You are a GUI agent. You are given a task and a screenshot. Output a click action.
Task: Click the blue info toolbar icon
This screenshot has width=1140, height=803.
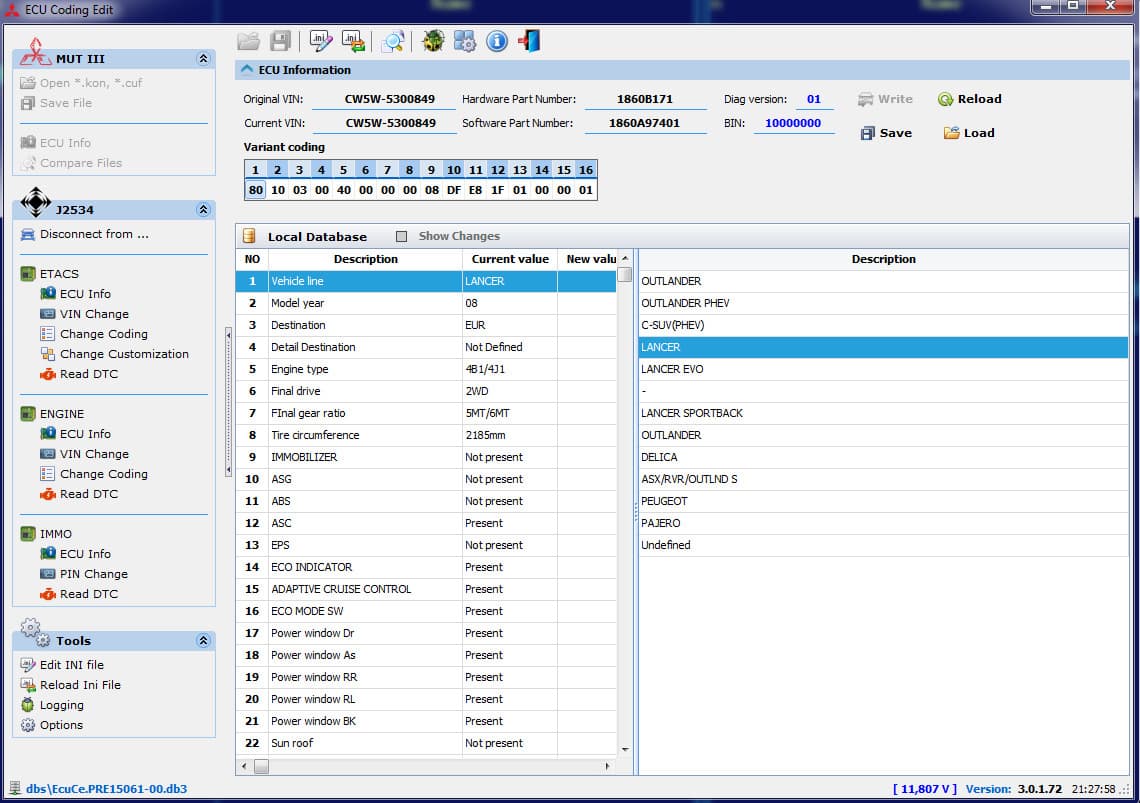click(497, 41)
